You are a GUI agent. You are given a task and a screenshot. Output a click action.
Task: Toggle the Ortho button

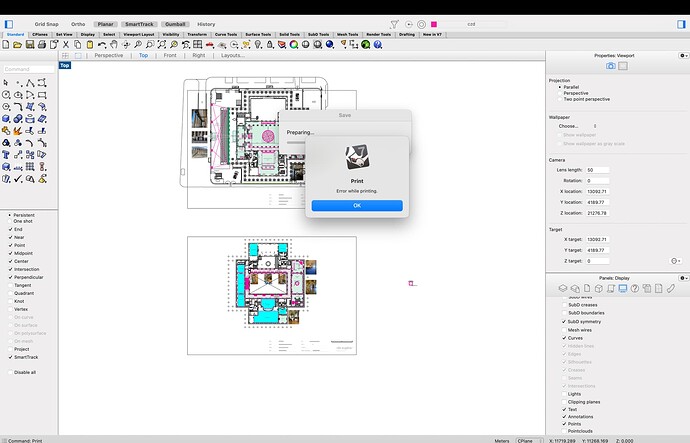tap(78, 24)
